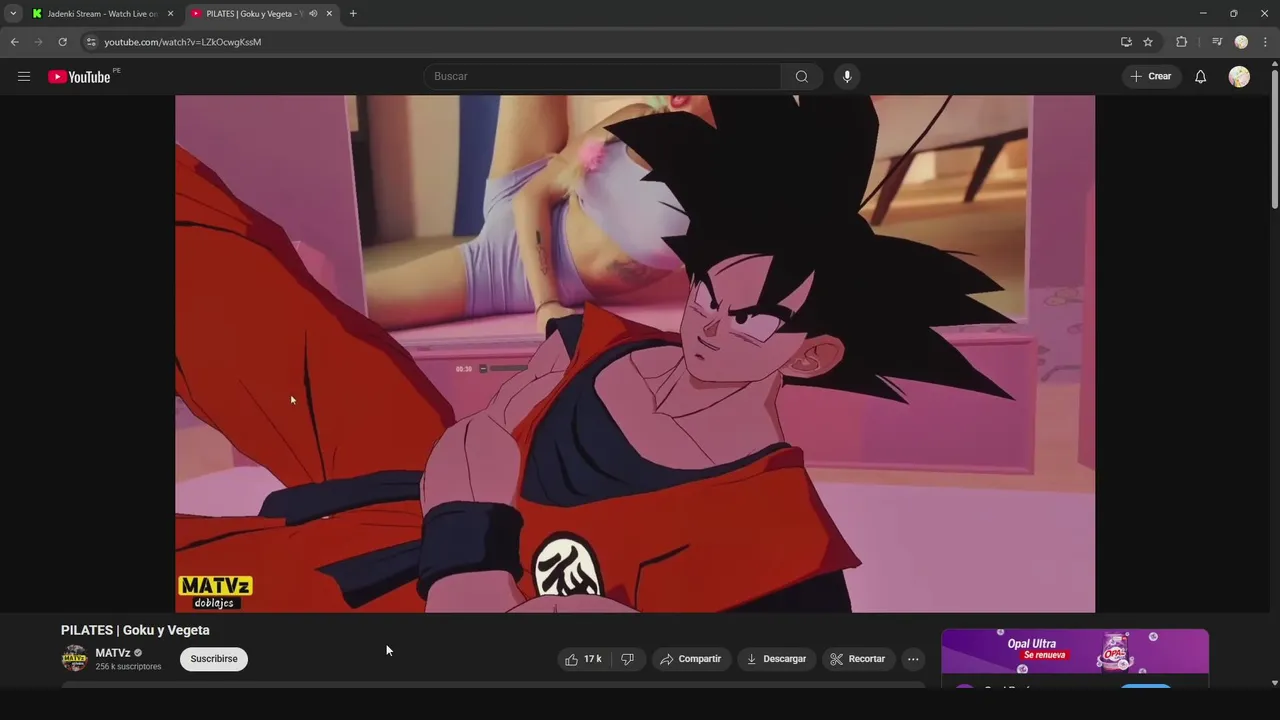Open the YouTube account avatar menu
Image resolution: width=1280 pixels, height=720 pixels.
click(1239, 76)
